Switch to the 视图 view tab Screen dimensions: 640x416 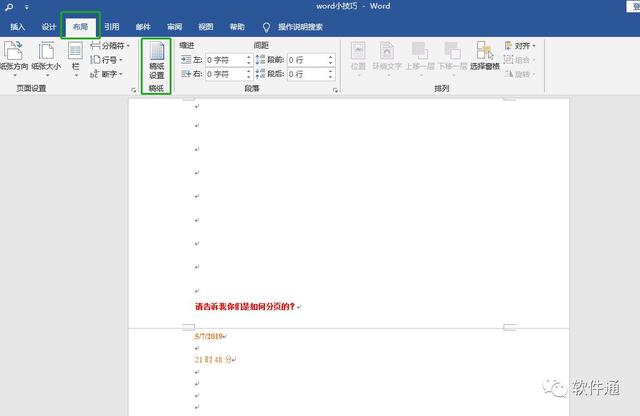coord(206,27)
